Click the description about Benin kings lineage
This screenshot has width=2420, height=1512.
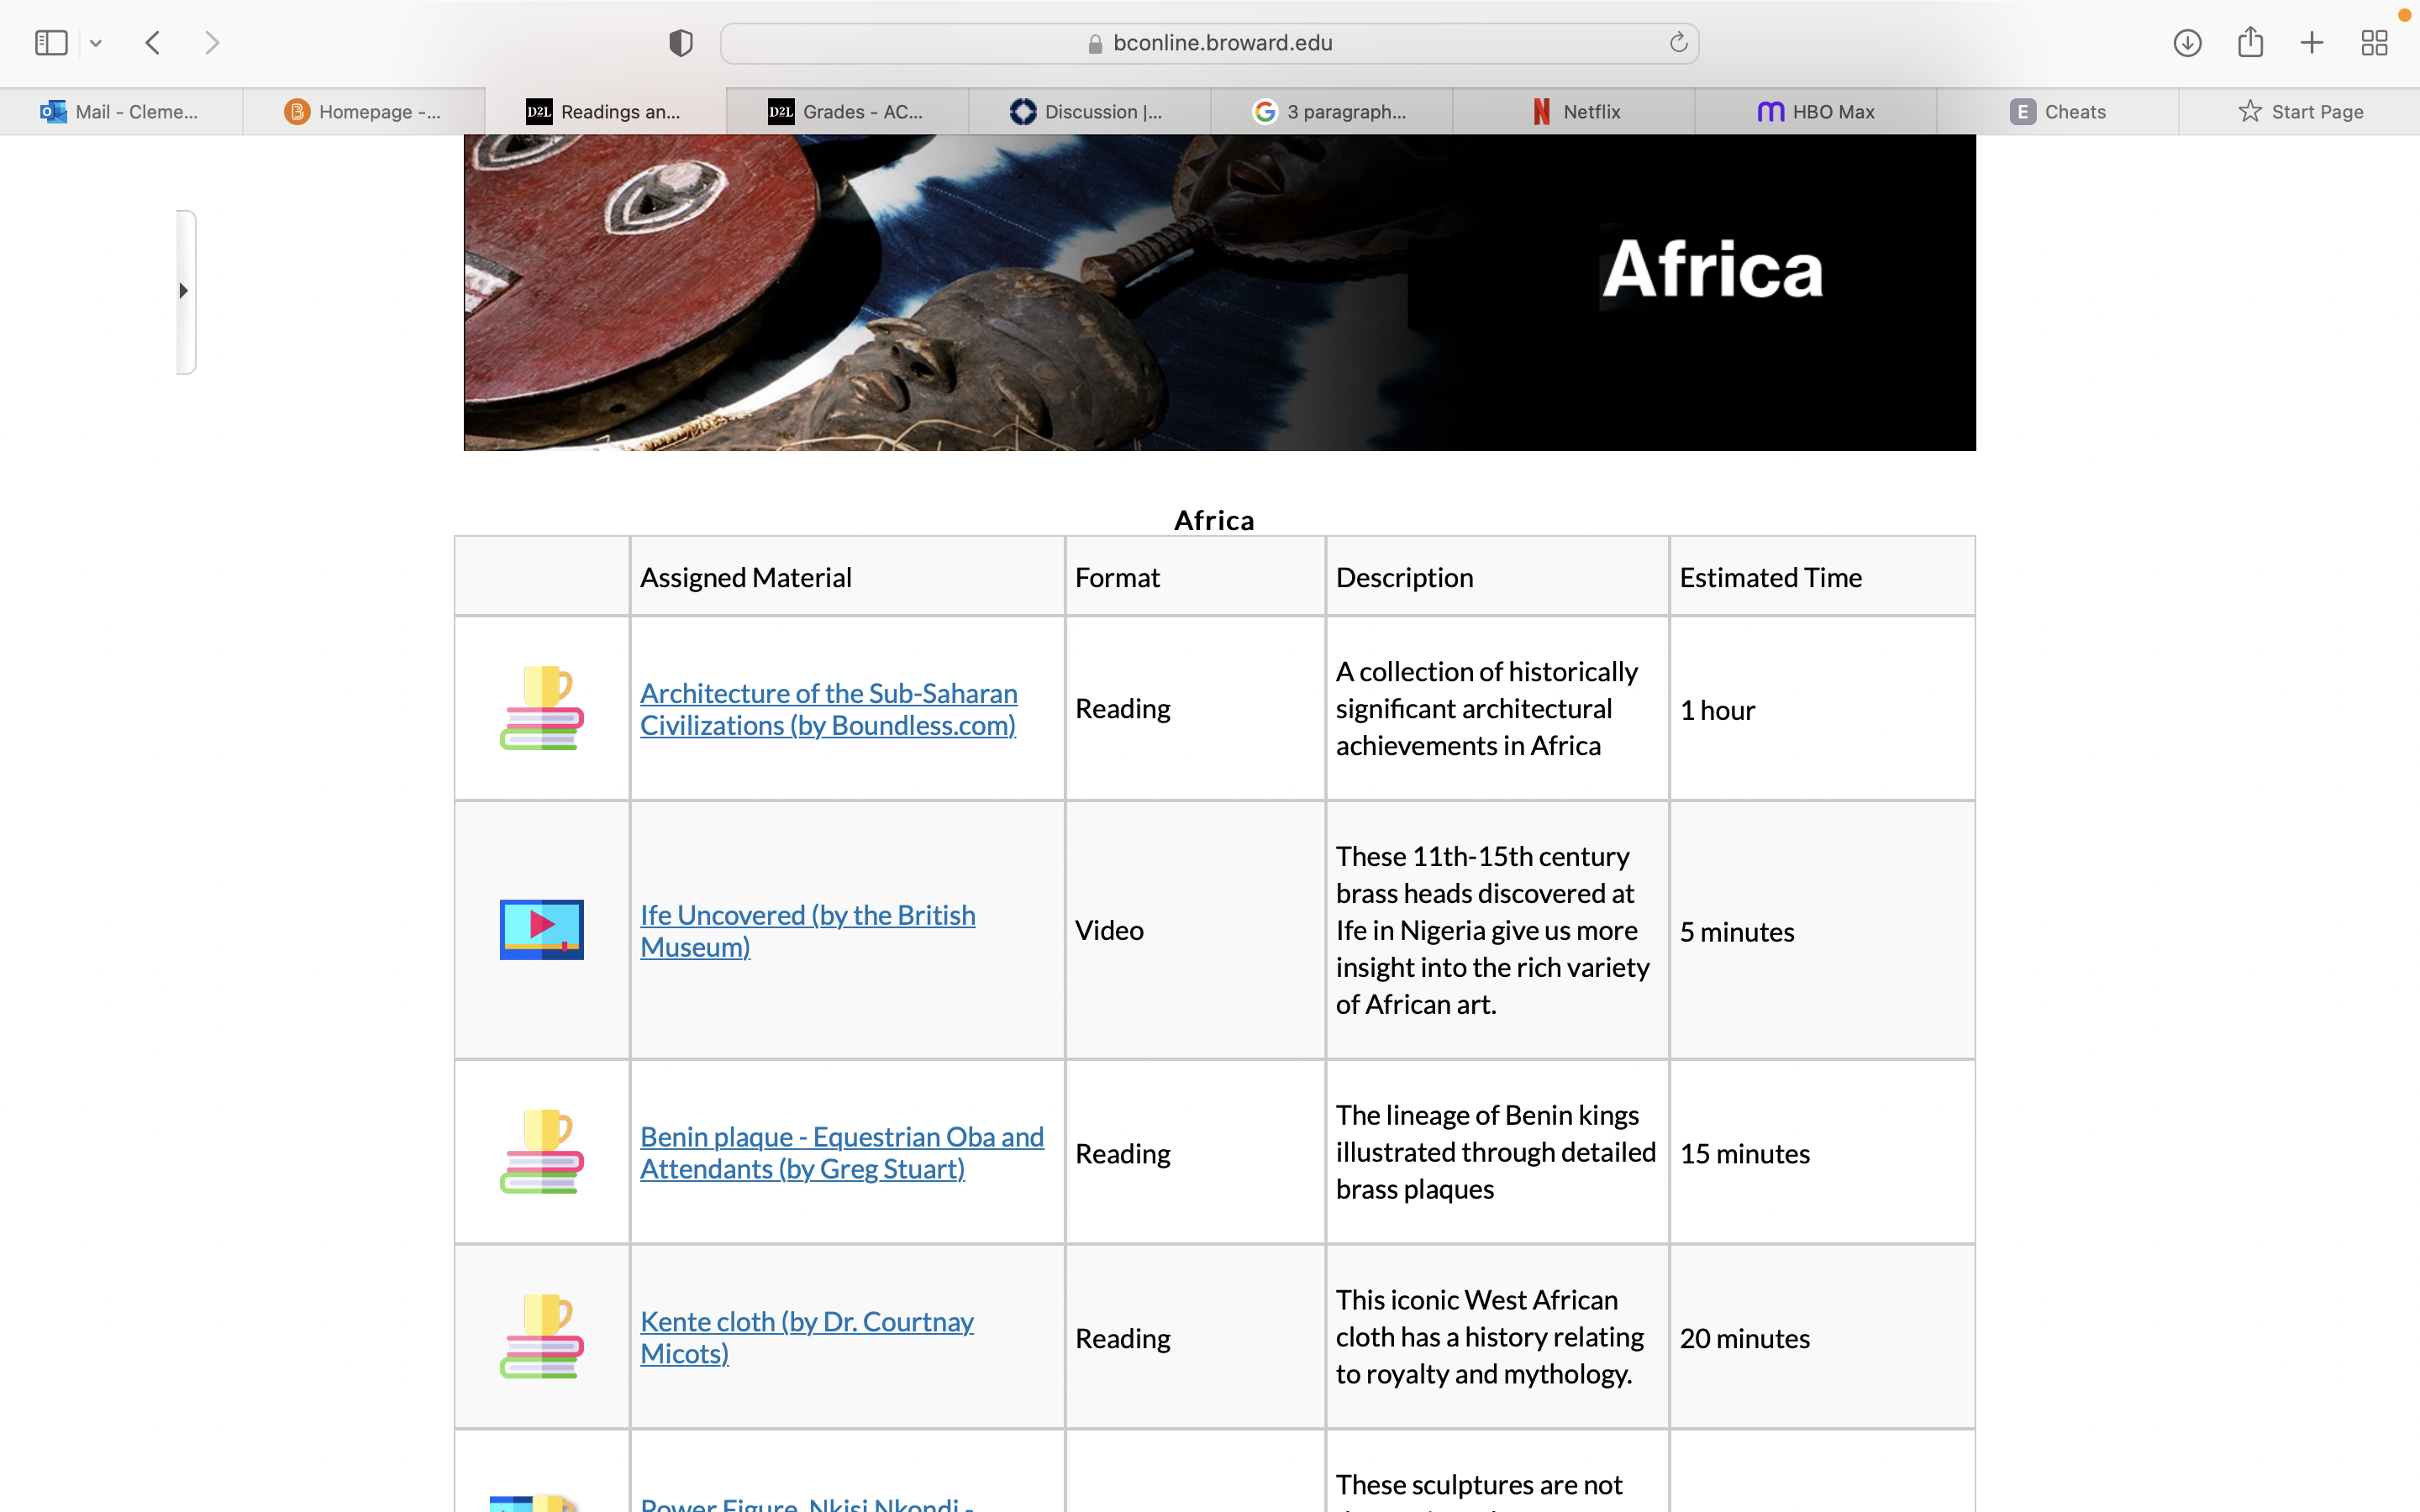click(x=1496, y=1152)
